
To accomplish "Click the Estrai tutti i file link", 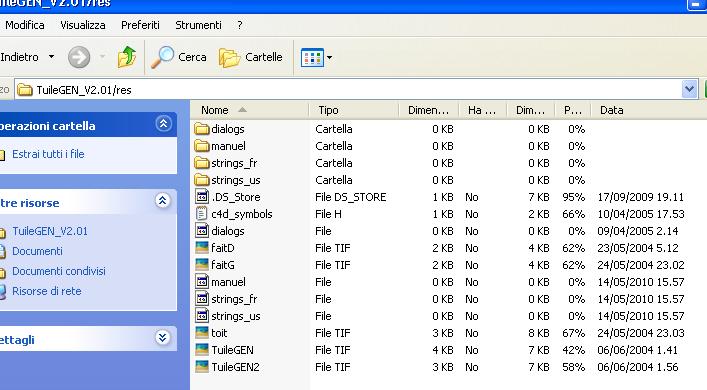I will pos(48,154).
